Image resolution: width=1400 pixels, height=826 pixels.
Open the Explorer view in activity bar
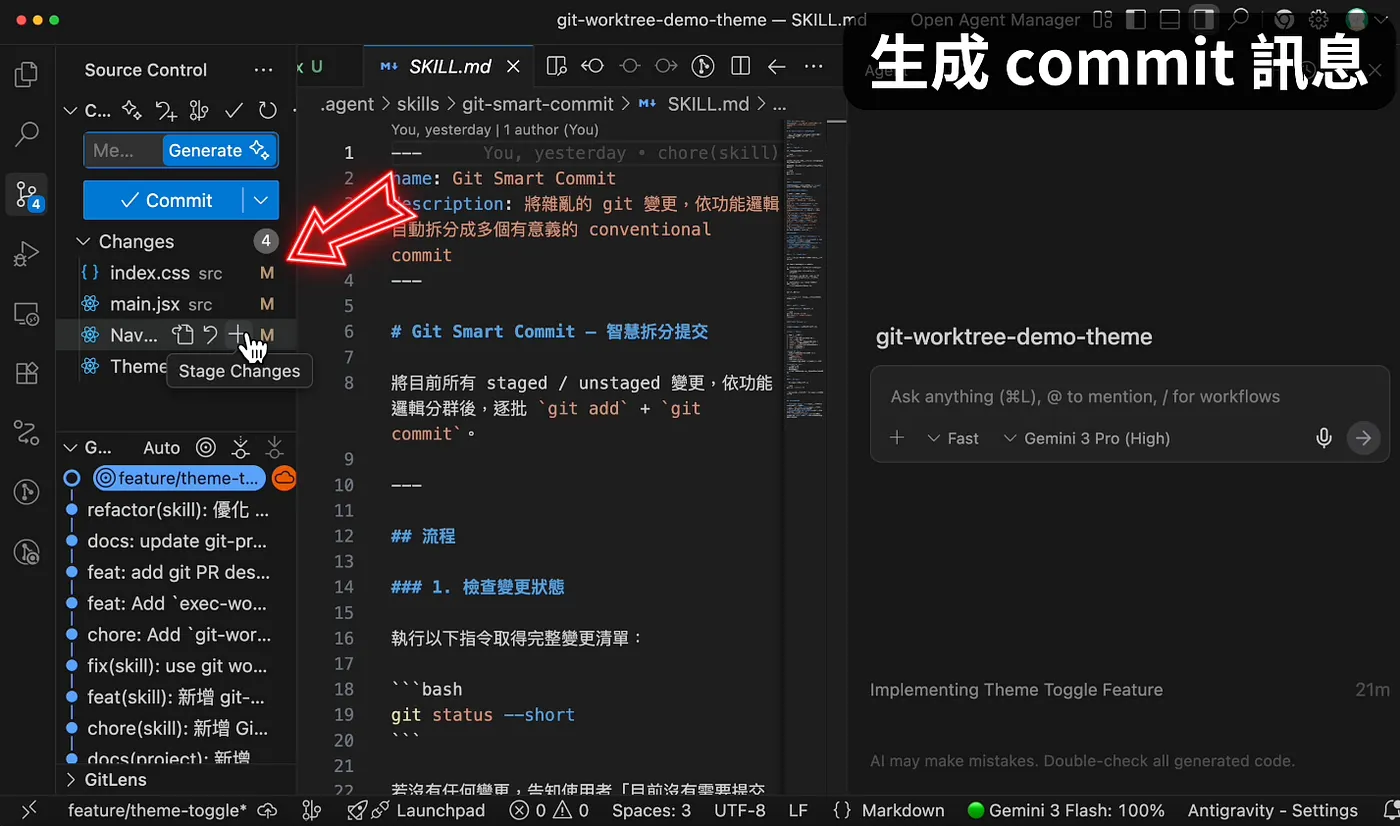tap(27, 74)
